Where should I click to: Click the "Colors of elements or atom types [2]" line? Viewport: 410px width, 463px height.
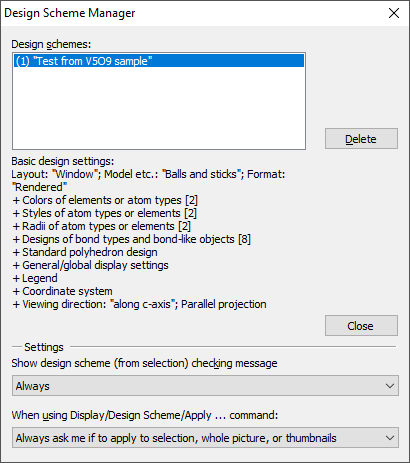click(x=105, y=200)
